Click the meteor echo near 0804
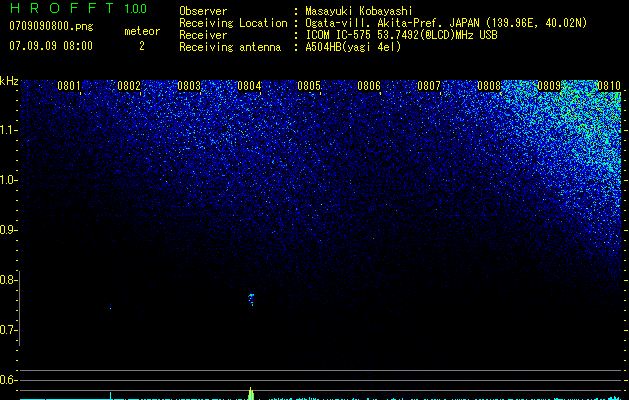 tap(251, 298)
